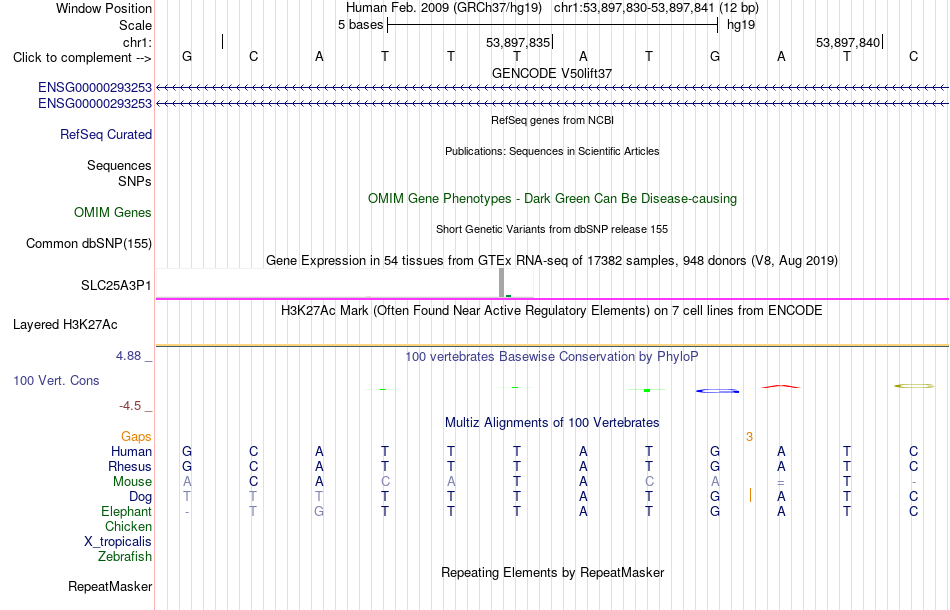Click the 'Click to complement' label
Screen dimensions: 950x610
(x=82, y=58)
